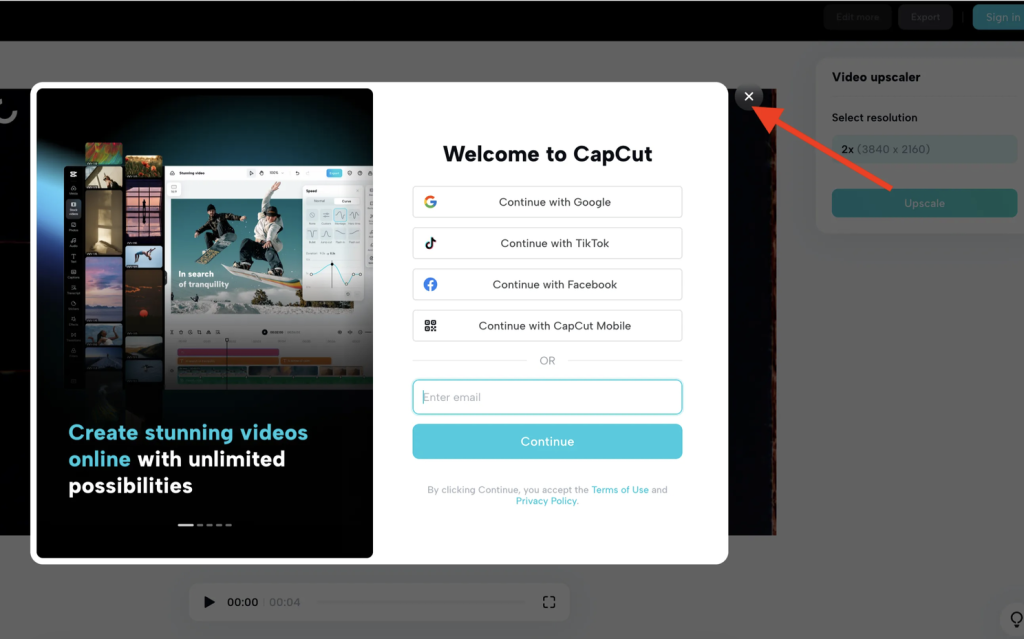
Task: Open the Privacy Policy link
Action: 546,501
